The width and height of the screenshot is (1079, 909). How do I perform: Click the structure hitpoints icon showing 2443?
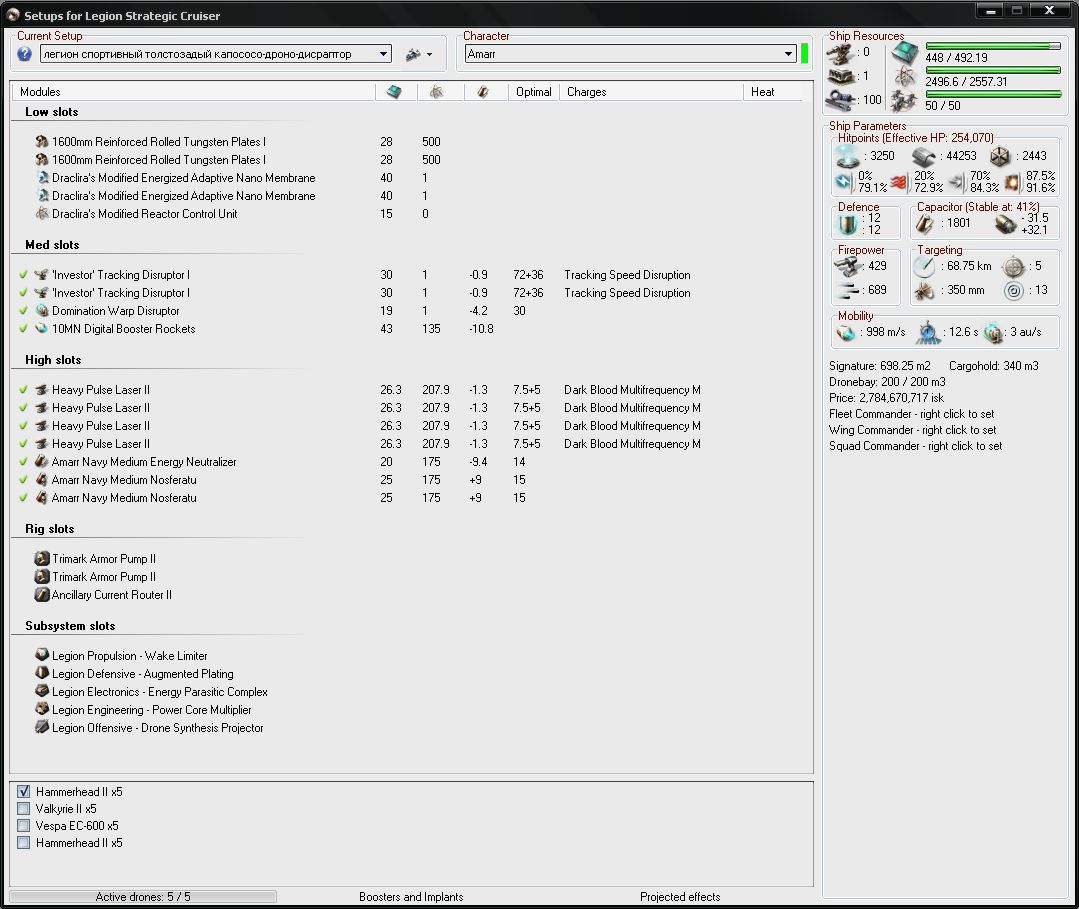point(1000,157)
